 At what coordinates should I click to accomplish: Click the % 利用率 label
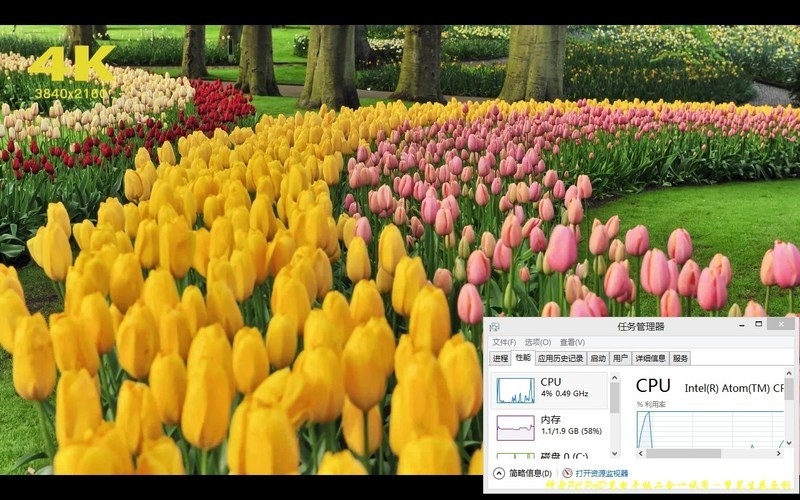(x=651, y=405)
